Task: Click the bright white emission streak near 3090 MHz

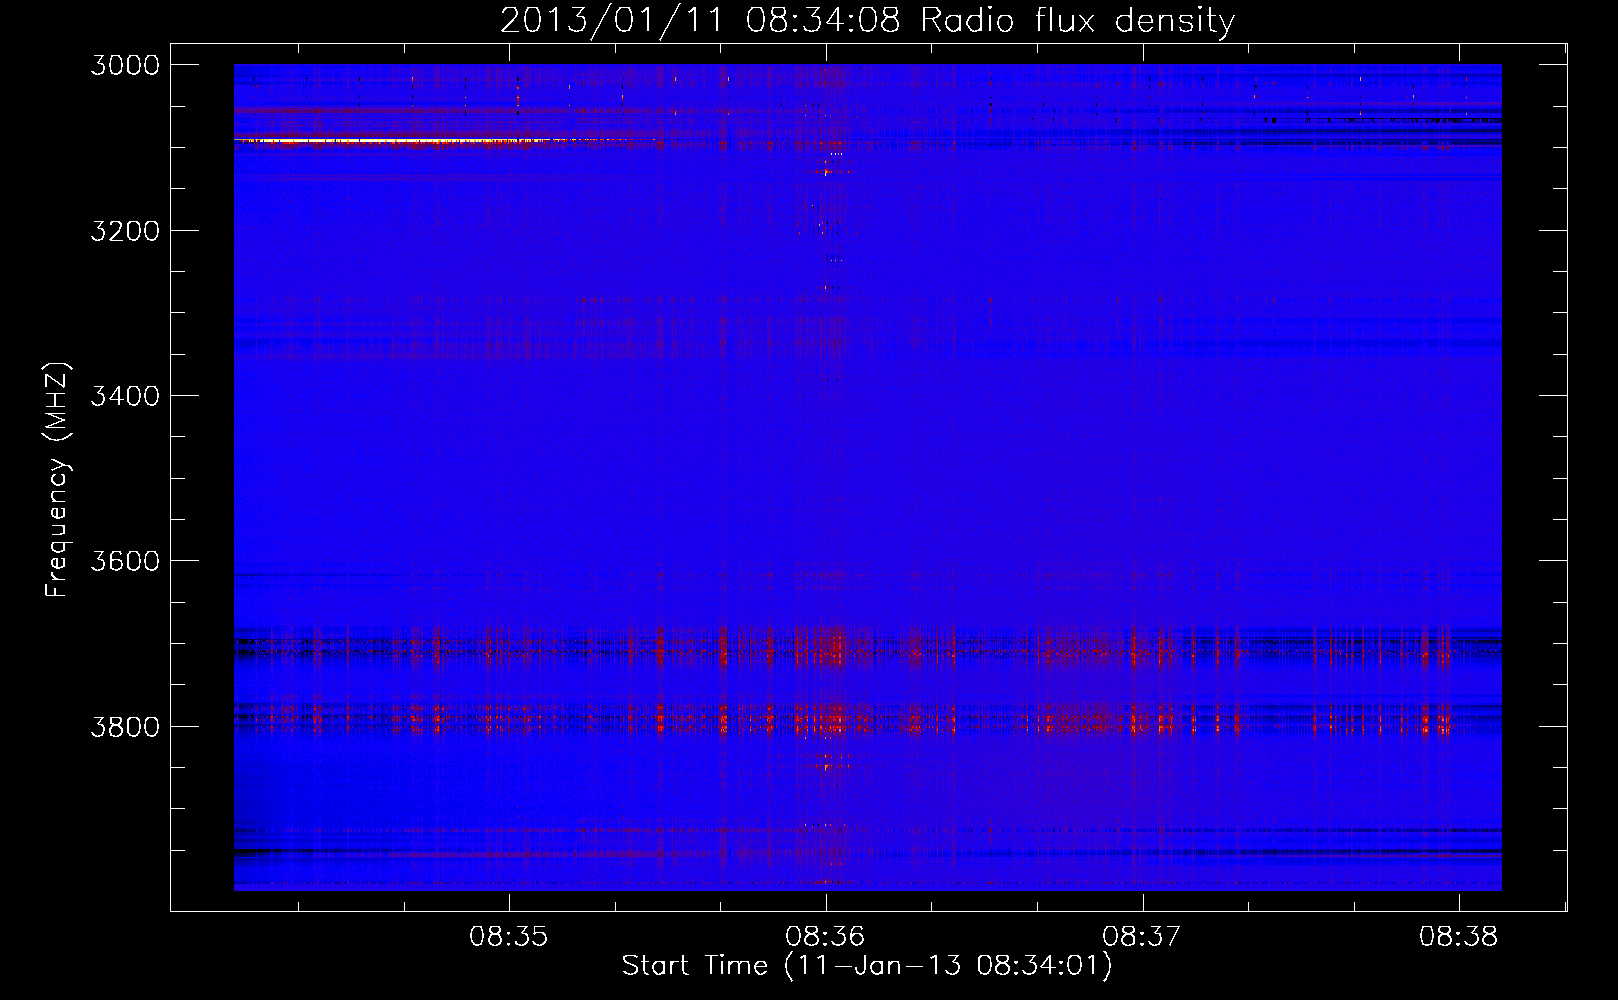Action: coord(390,142)
